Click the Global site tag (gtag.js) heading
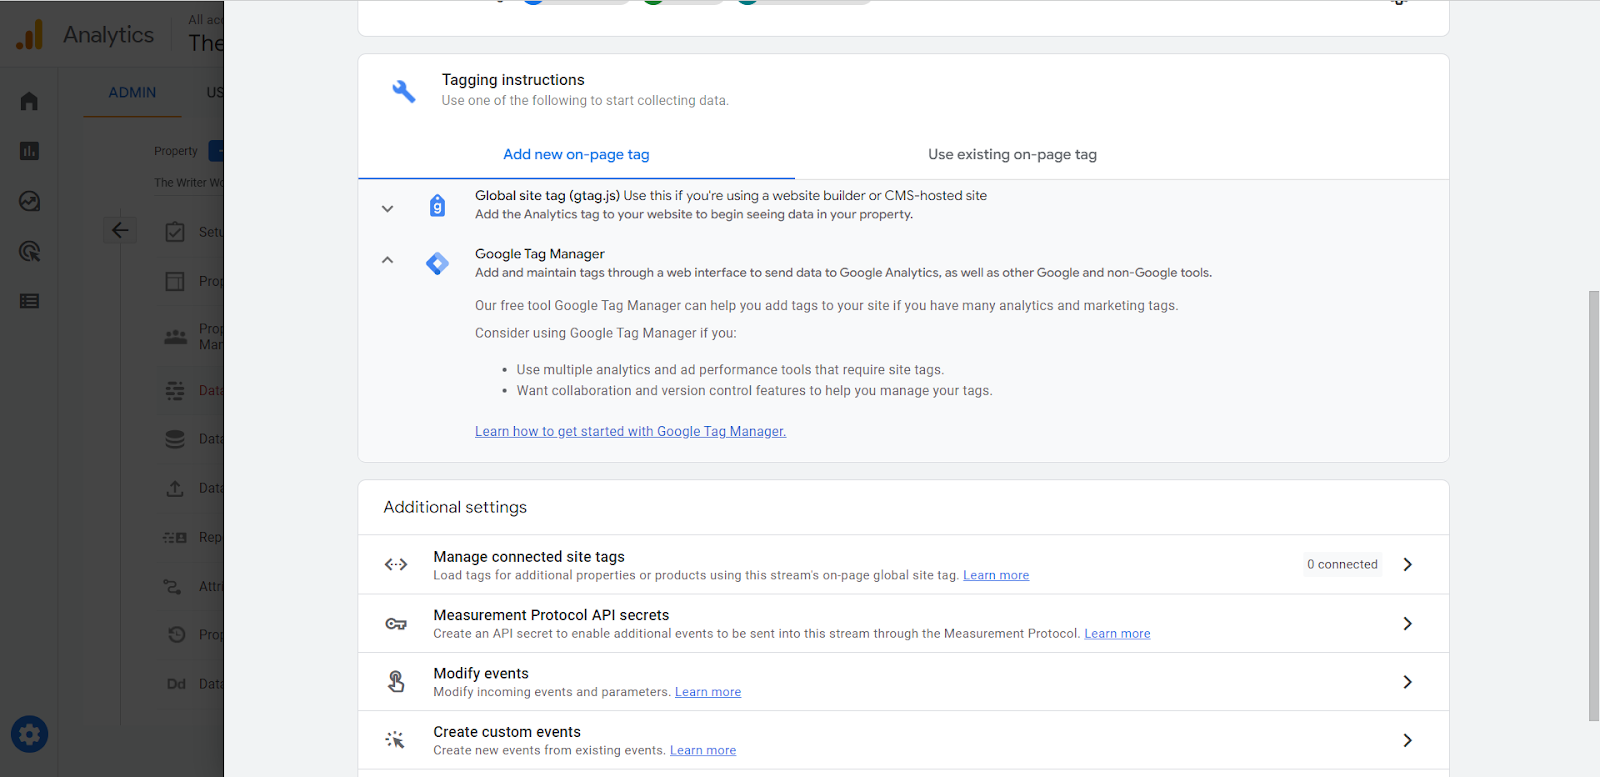The height and width of the screenshot is (777, 1600). (x=547, y=196)
